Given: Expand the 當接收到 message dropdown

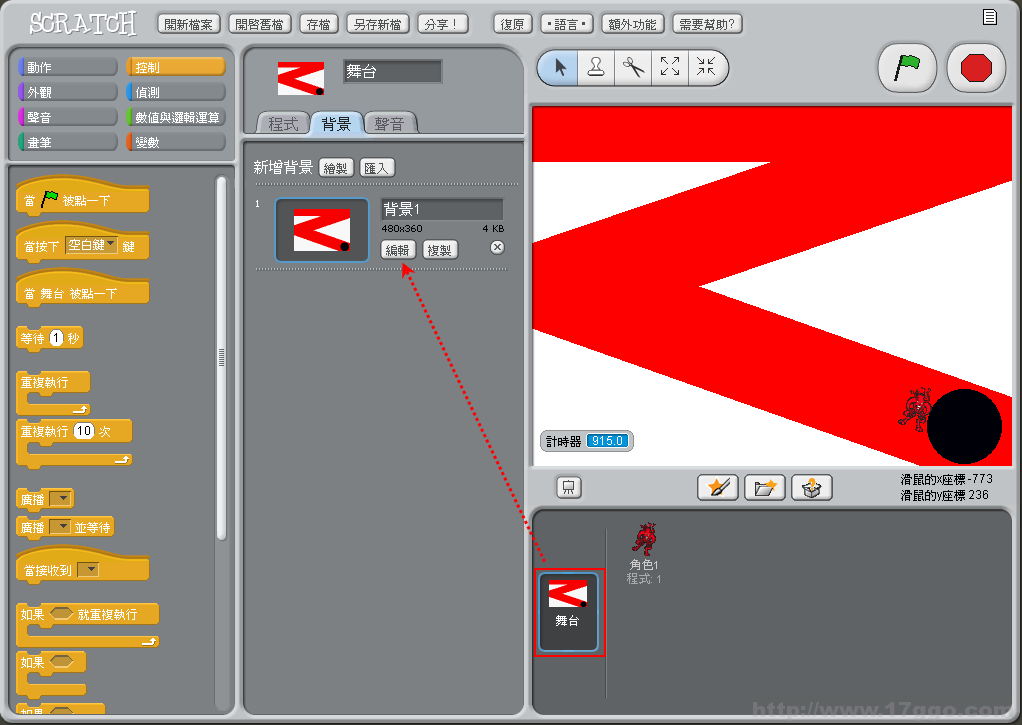Looking at the screenshot, I should pyautogui.click(x=89, y=570).
